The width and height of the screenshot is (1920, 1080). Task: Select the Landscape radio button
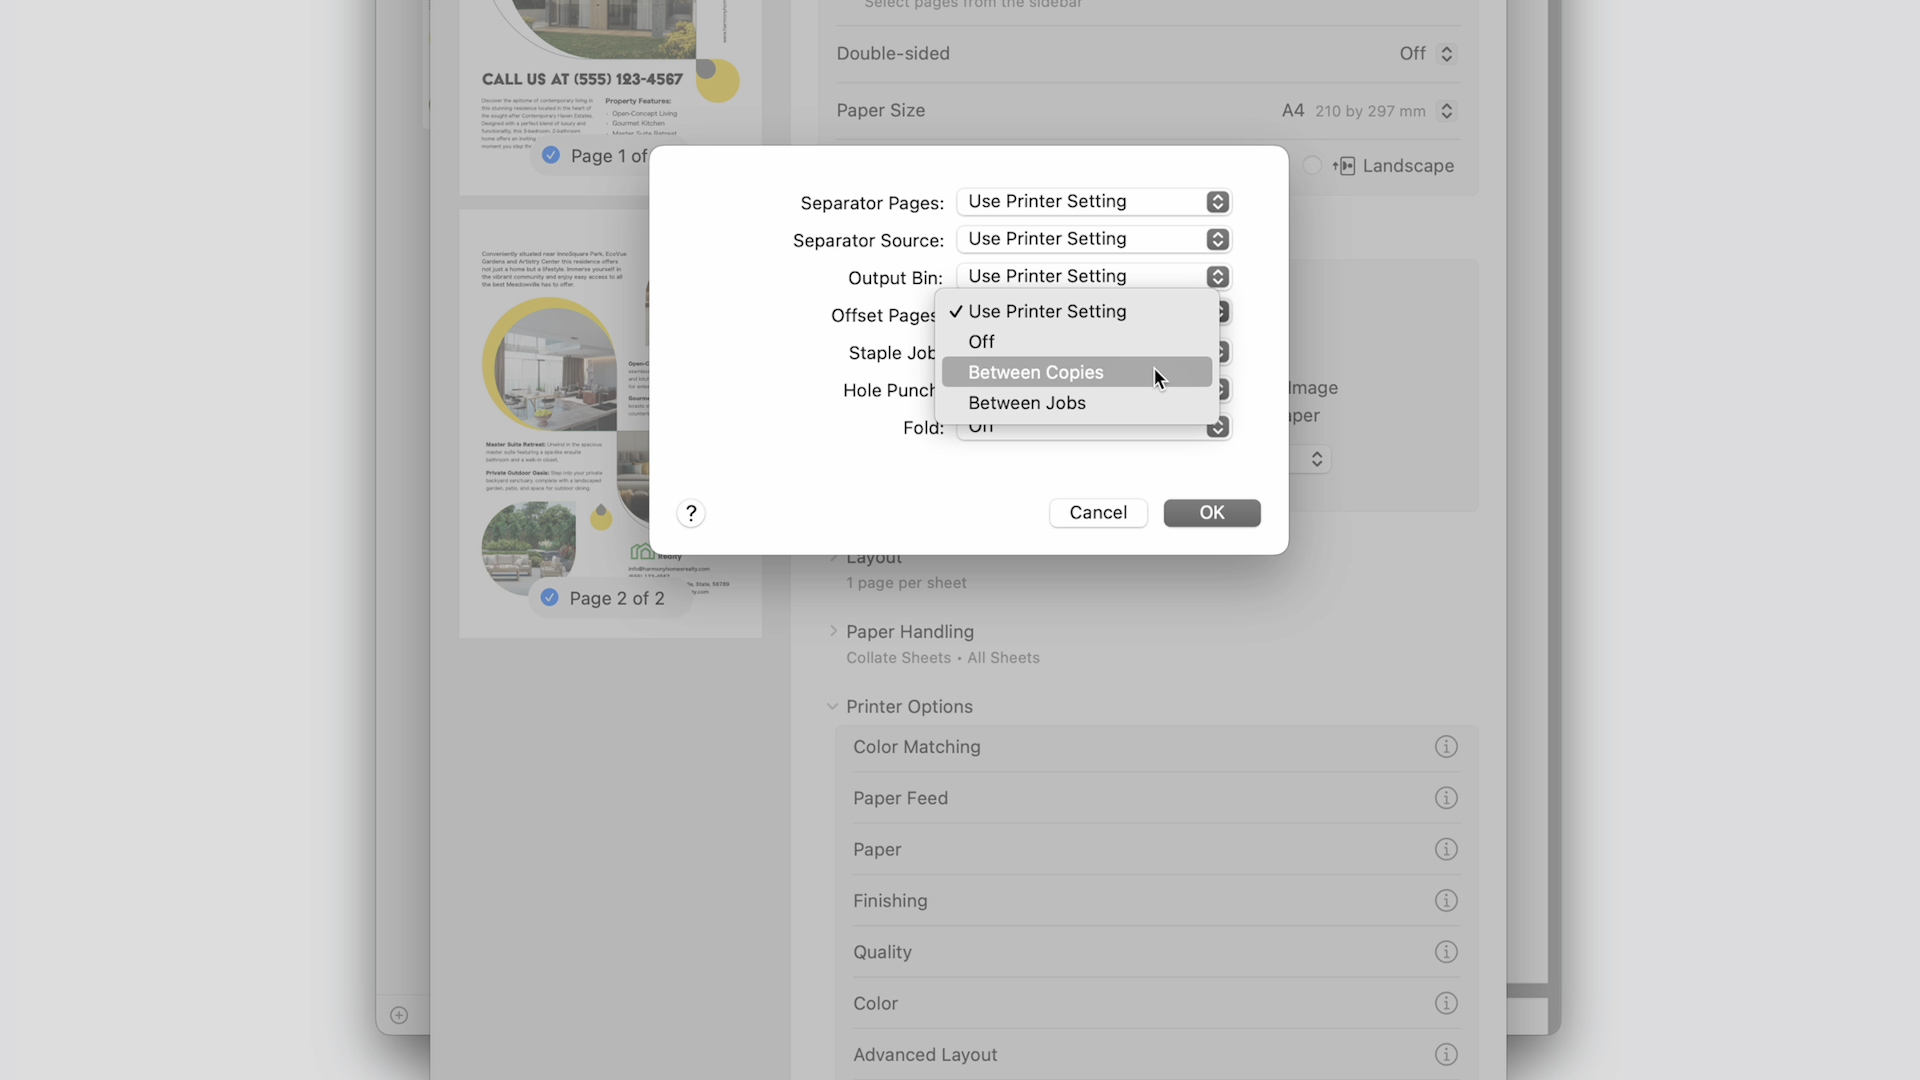[1312, 166]
